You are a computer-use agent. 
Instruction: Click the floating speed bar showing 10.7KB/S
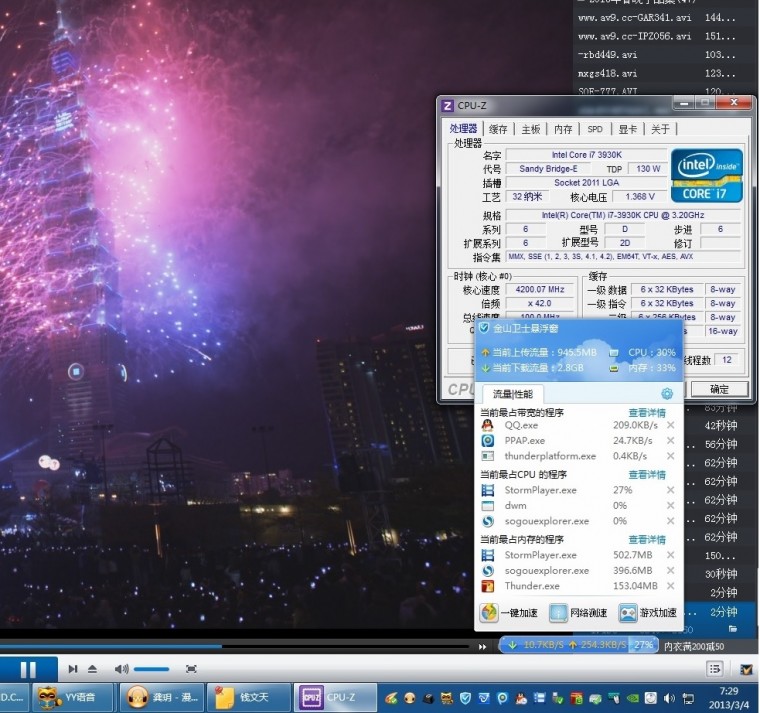point(578,645)
